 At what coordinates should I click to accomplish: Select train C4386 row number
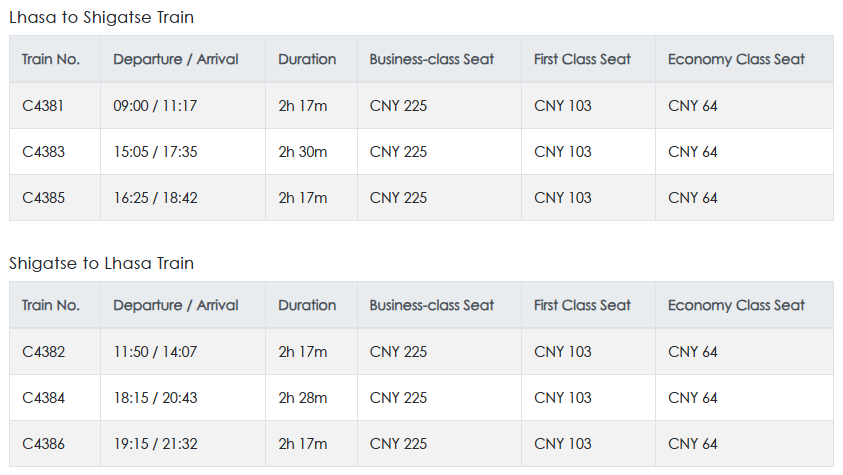pyautogui.click(x=44, y=444)
